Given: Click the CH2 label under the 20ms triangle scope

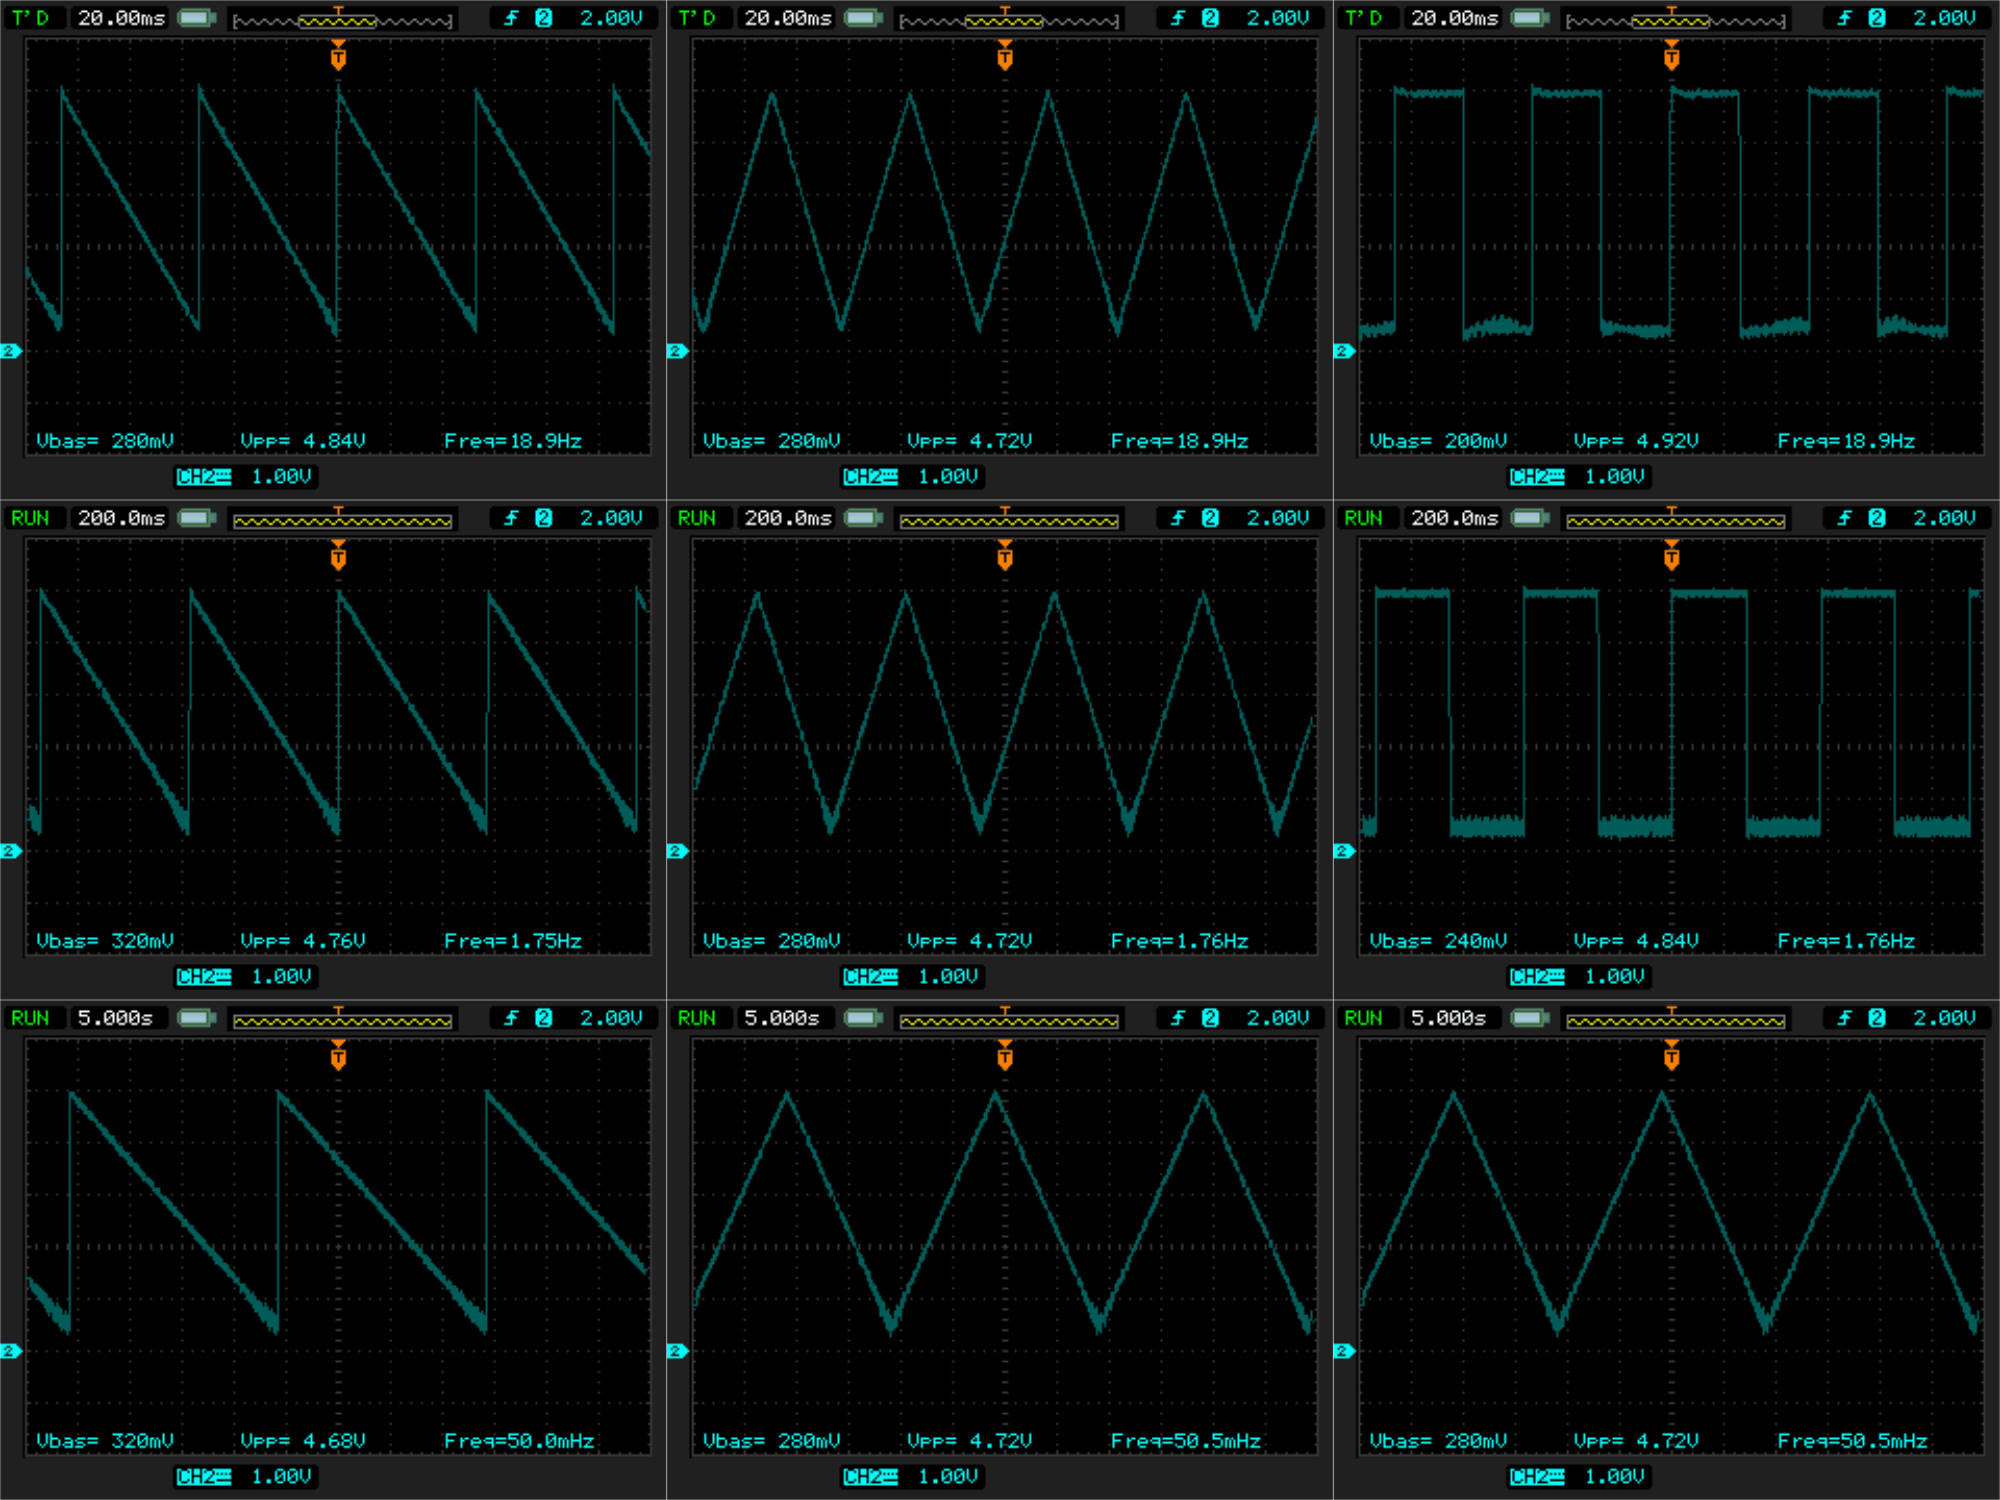Looking at the screenshot, I should (871, 477).
